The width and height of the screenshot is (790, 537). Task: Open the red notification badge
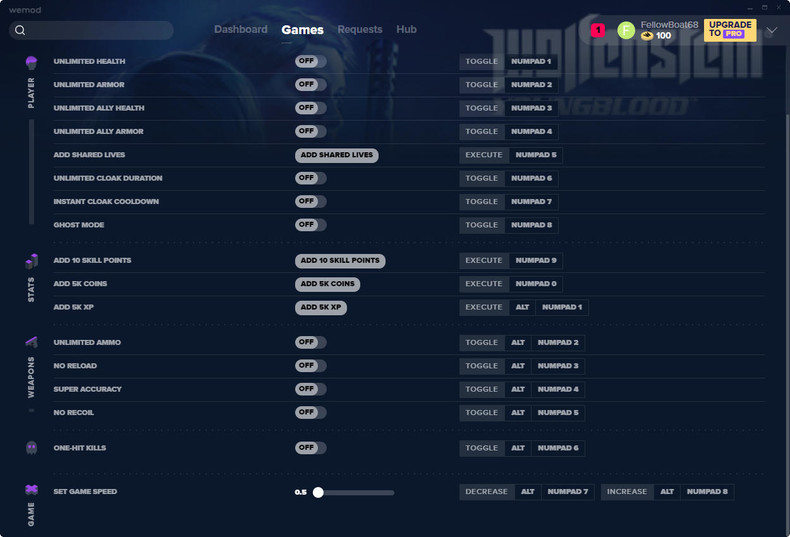tap(598, 30)
